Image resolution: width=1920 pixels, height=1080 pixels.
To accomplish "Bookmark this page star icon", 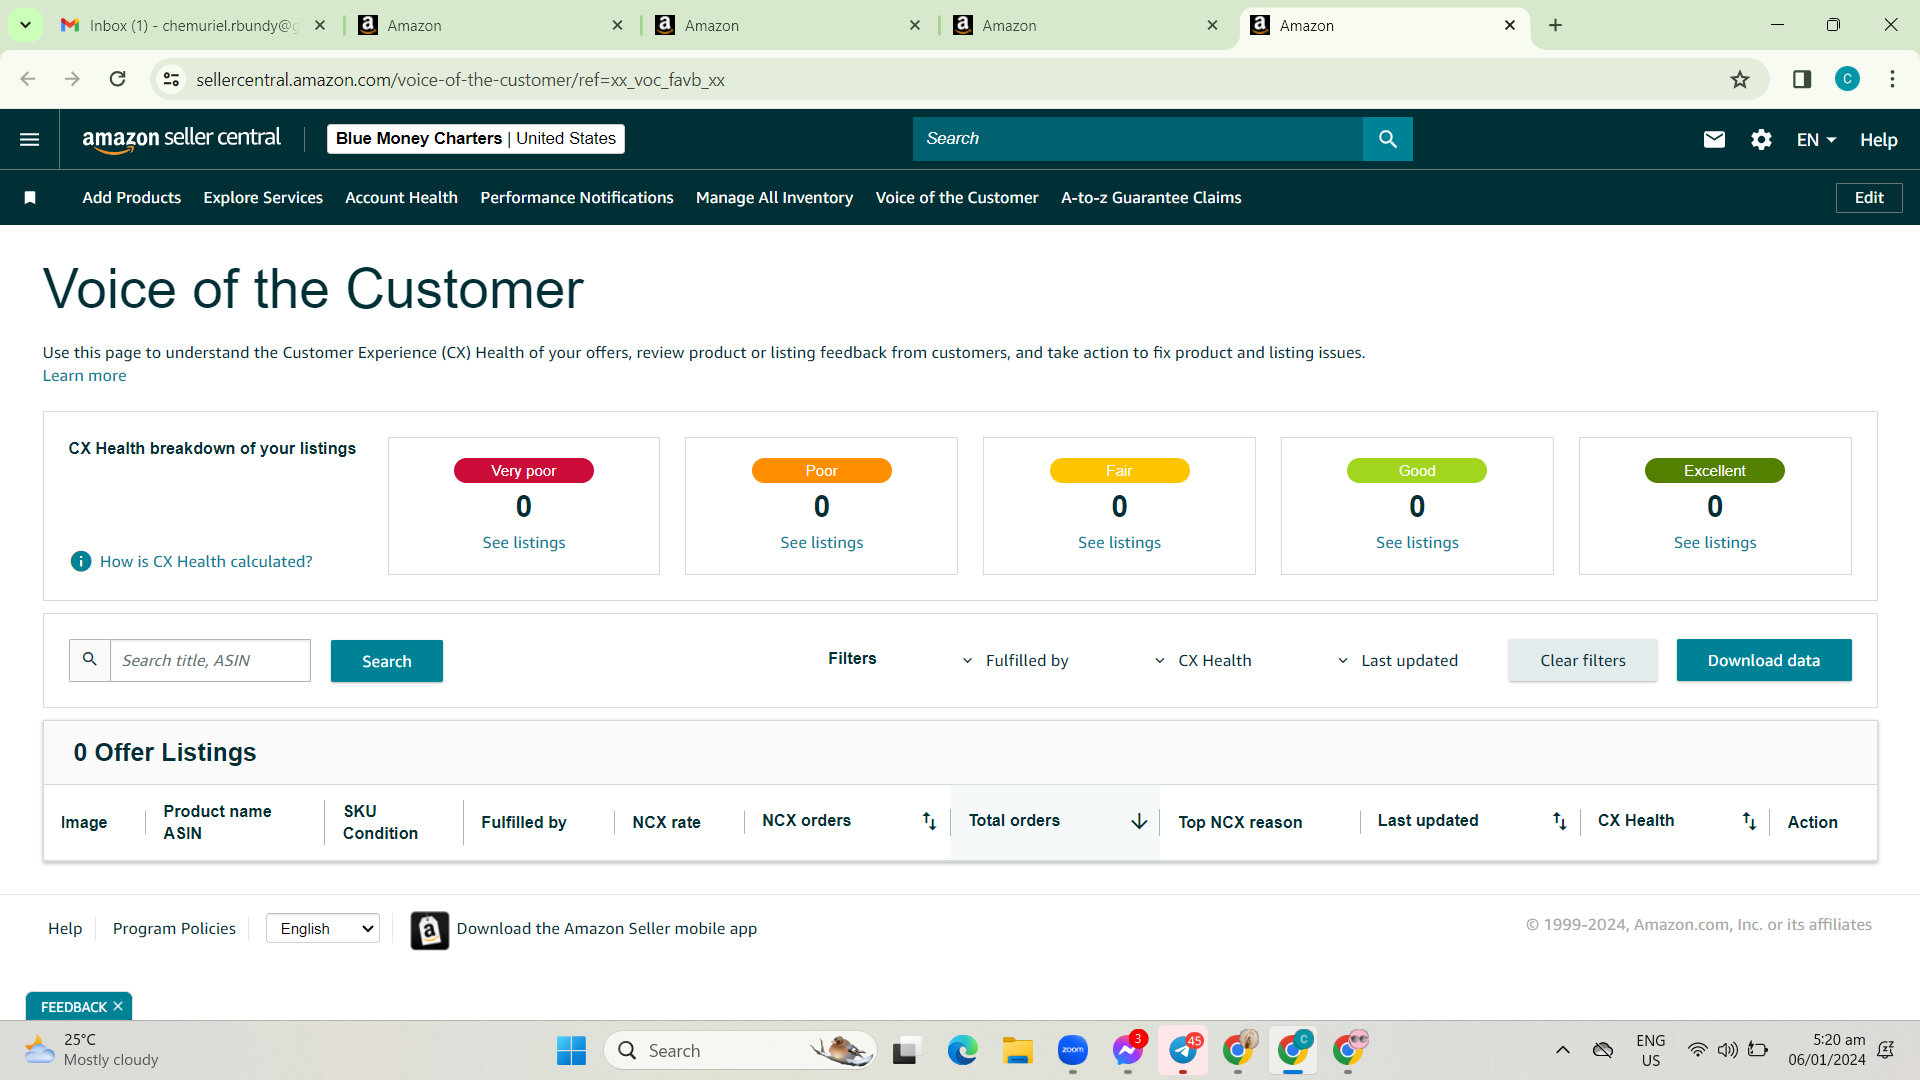I will tap(1740, 79).
